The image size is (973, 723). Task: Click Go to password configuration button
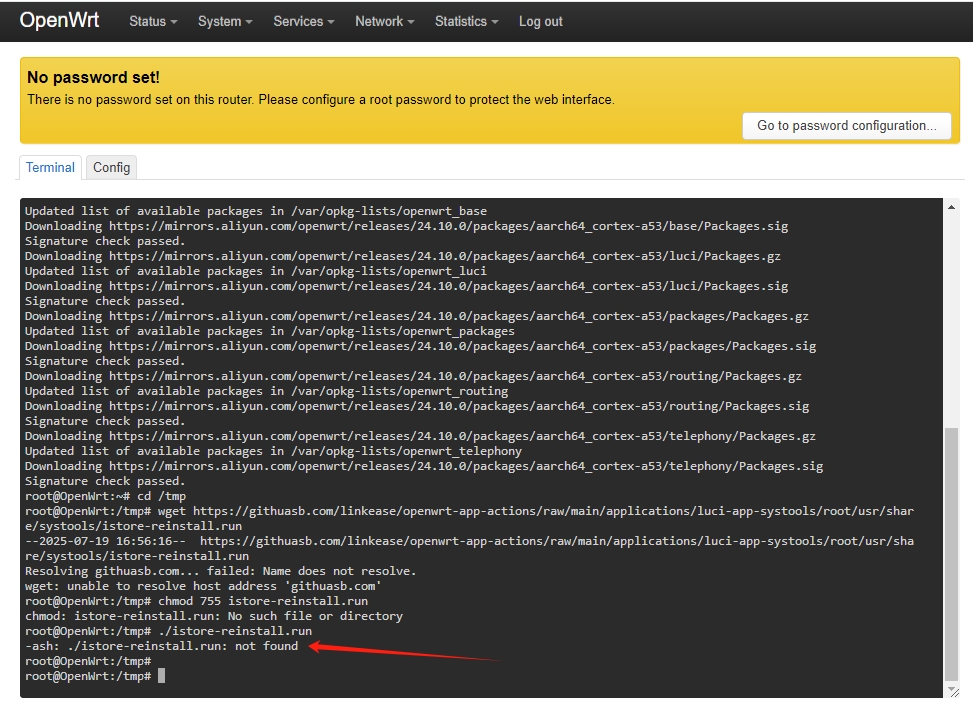(x=846, y=125)
